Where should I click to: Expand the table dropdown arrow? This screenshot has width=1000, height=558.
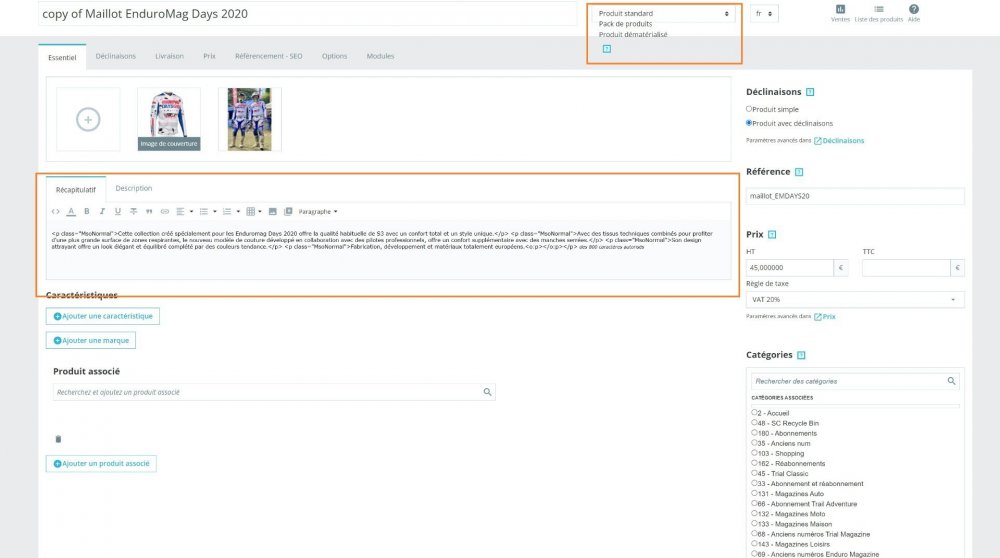coord(260,212)
